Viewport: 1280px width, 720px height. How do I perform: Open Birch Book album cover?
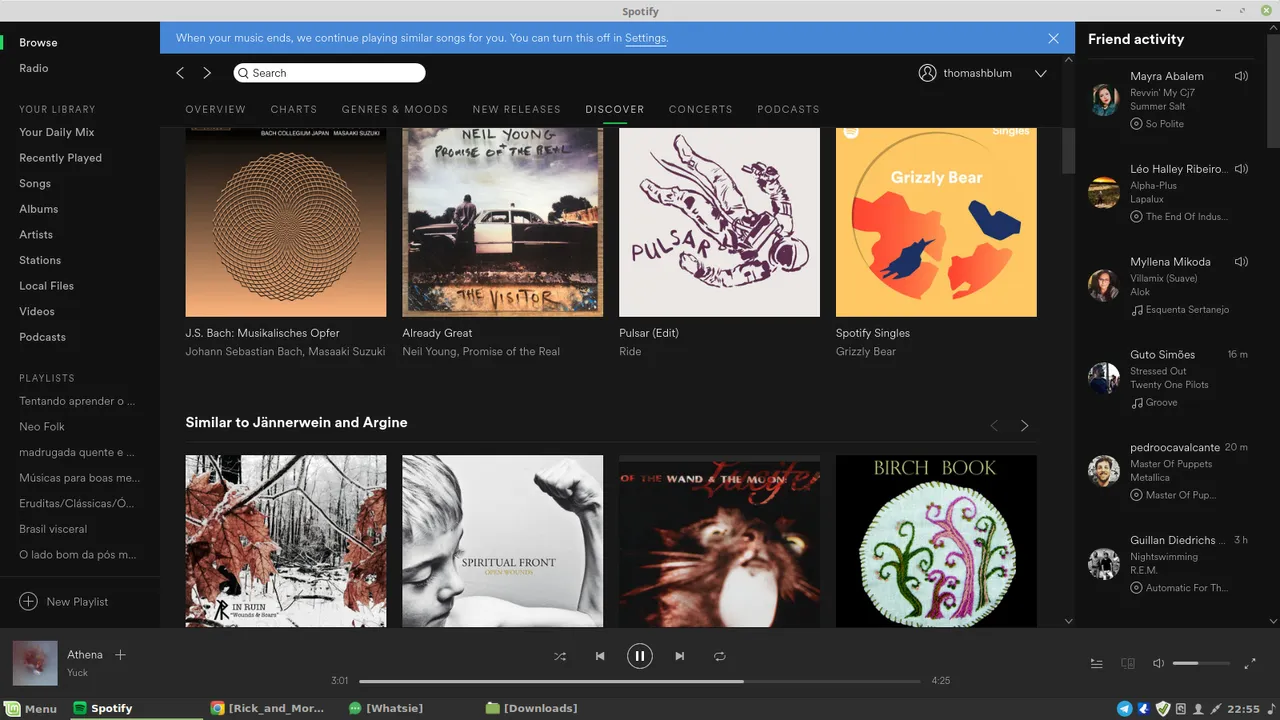936,541
